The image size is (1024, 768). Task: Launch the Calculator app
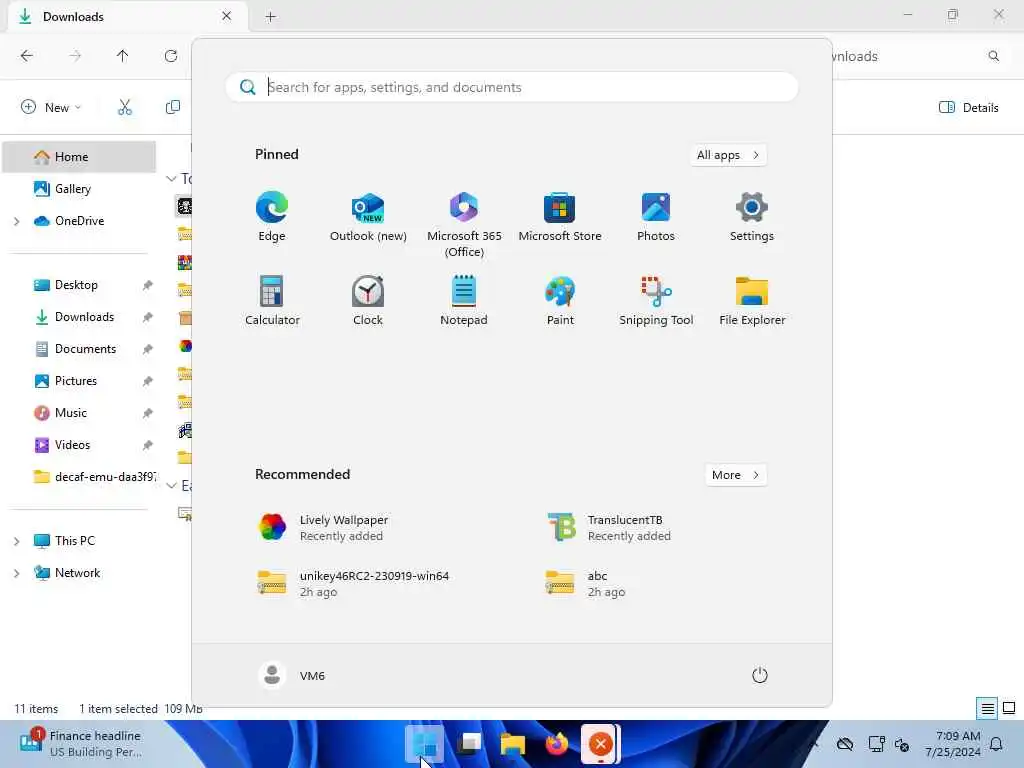pyautogui.click(x=272, y=300)
